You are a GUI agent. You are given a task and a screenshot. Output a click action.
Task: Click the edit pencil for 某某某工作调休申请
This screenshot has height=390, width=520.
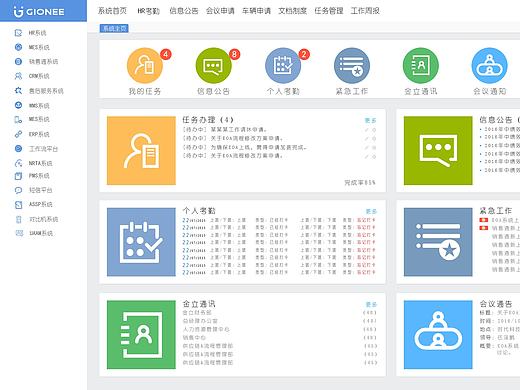367,130
